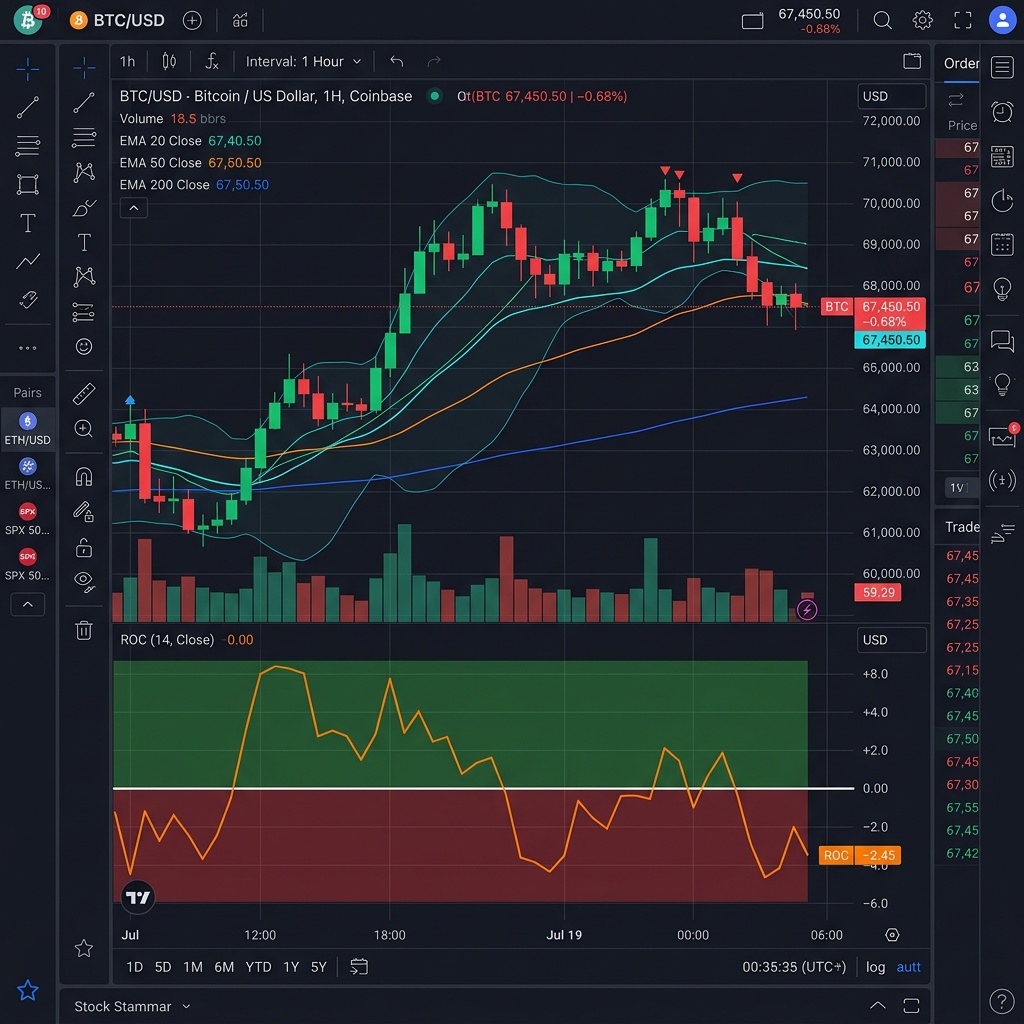Select the ETH/USD pair with the blue dollar icon

pyautogui.click(x=27, y=429)
